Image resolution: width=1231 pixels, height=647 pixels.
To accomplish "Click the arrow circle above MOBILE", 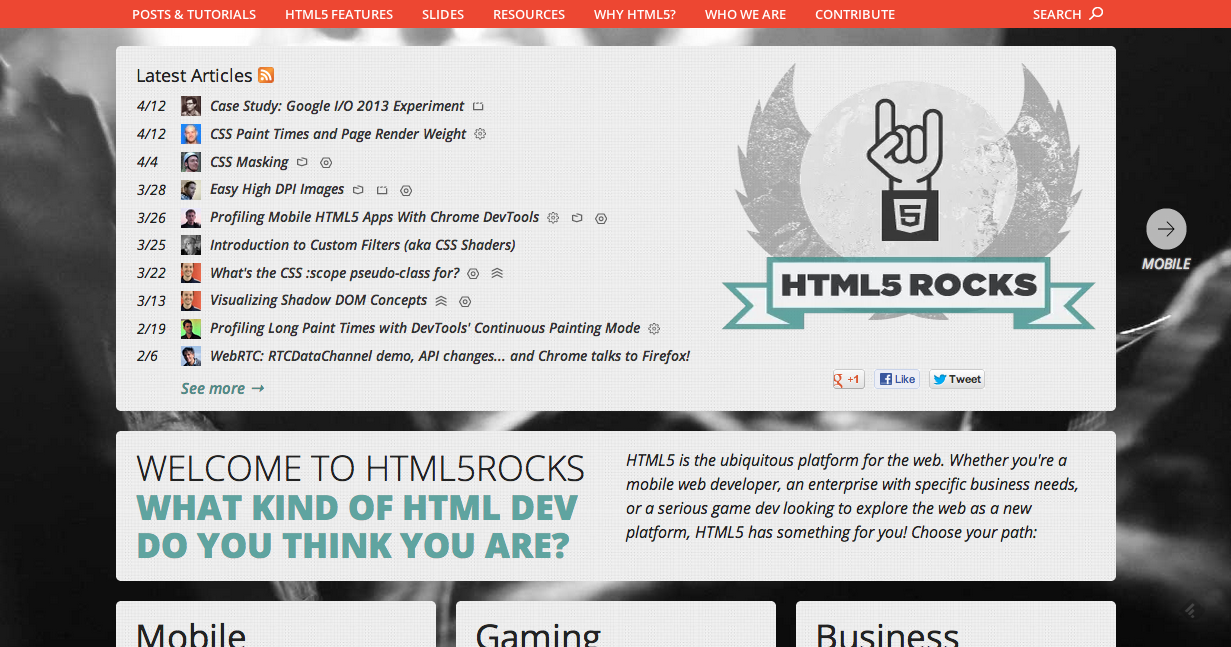I will pyautogui.click(x=1166, y=229).
